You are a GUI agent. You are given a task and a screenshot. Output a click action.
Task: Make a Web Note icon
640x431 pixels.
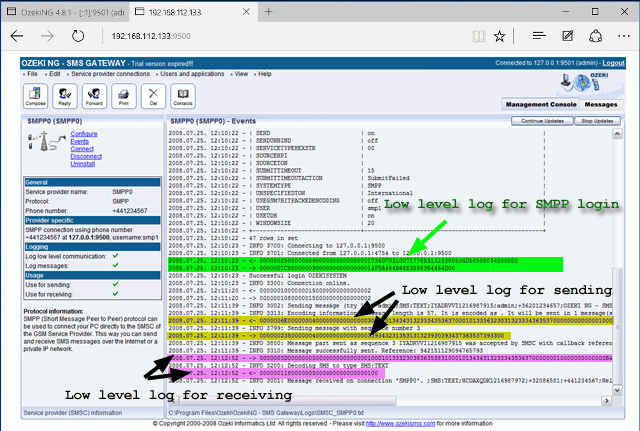pyautogui.click(x=567, y=36)
